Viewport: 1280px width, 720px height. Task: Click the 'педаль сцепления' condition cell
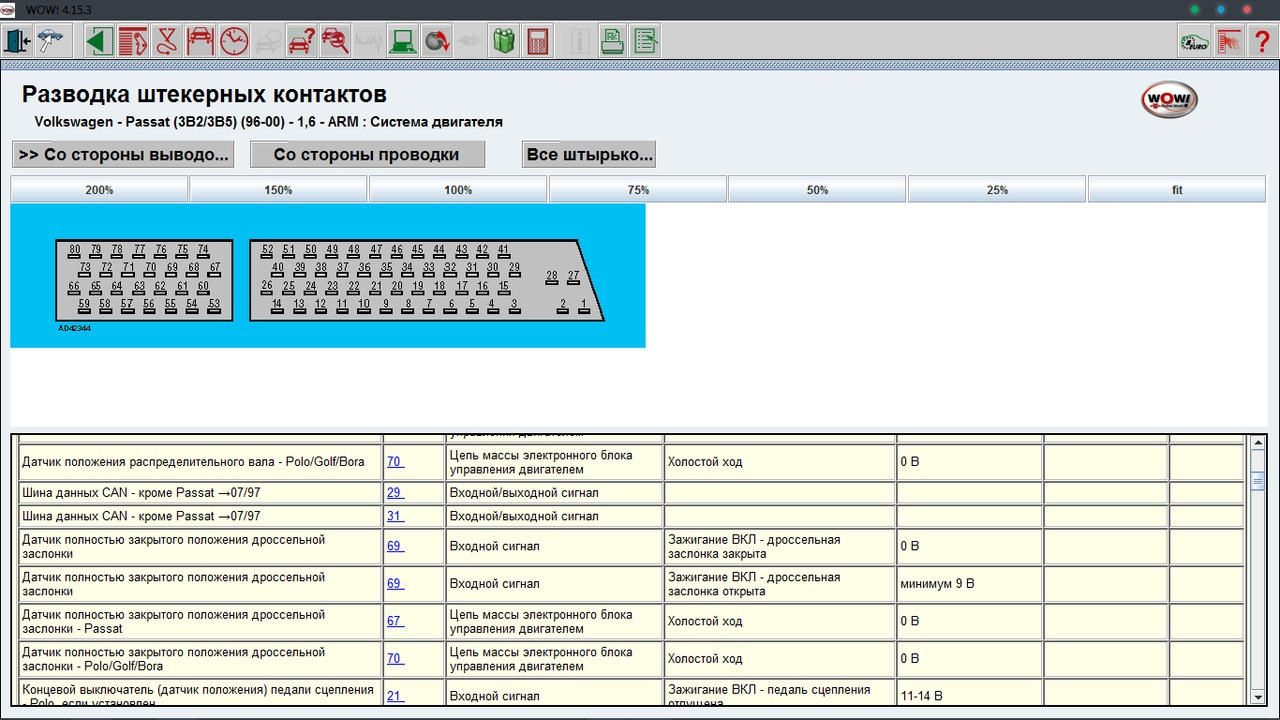(x=779, y=693)
